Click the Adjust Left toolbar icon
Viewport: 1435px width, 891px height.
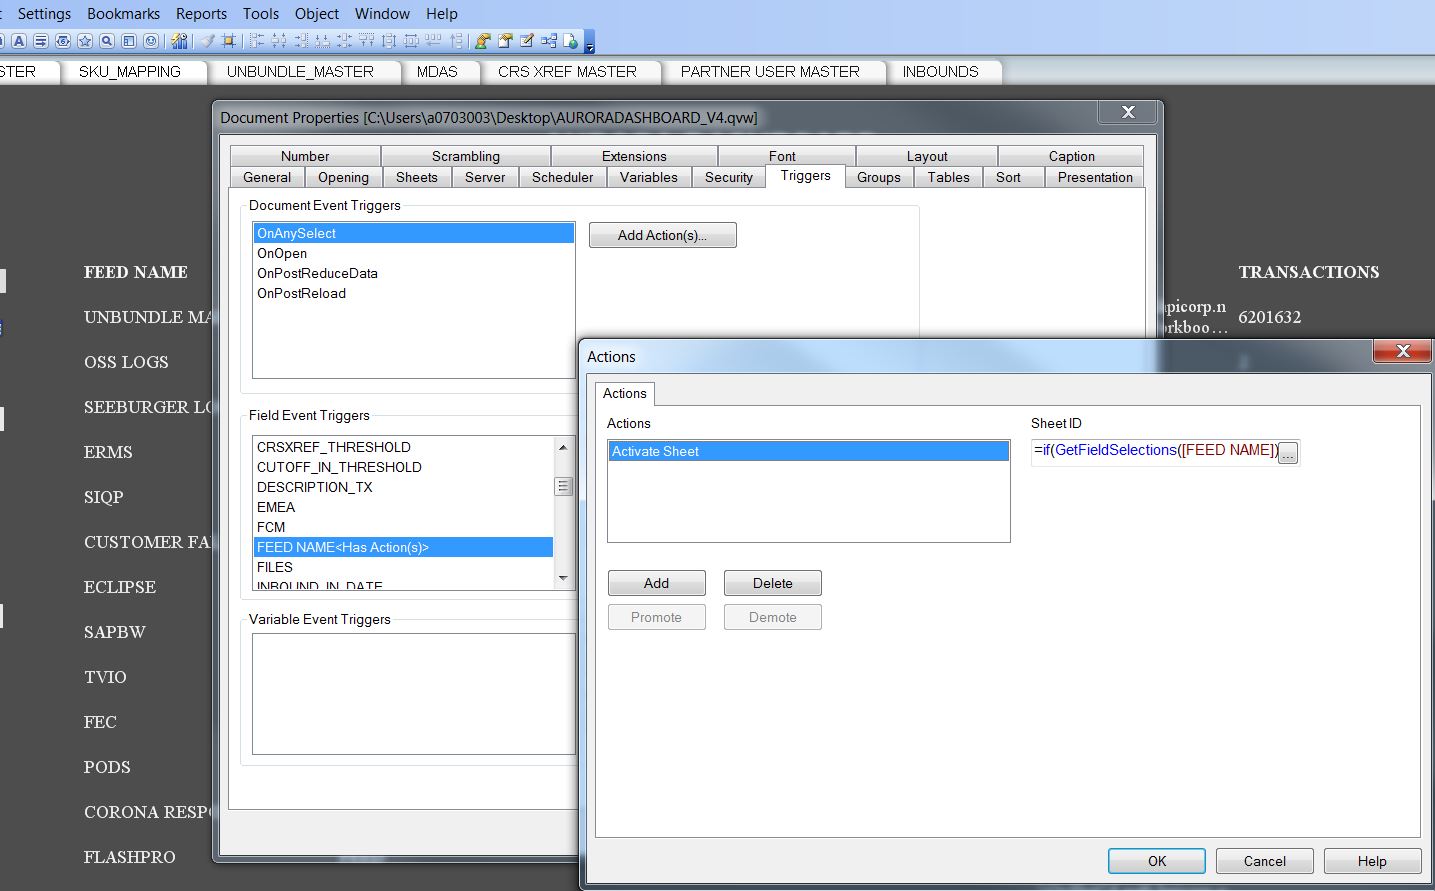[x=433, y=41]
